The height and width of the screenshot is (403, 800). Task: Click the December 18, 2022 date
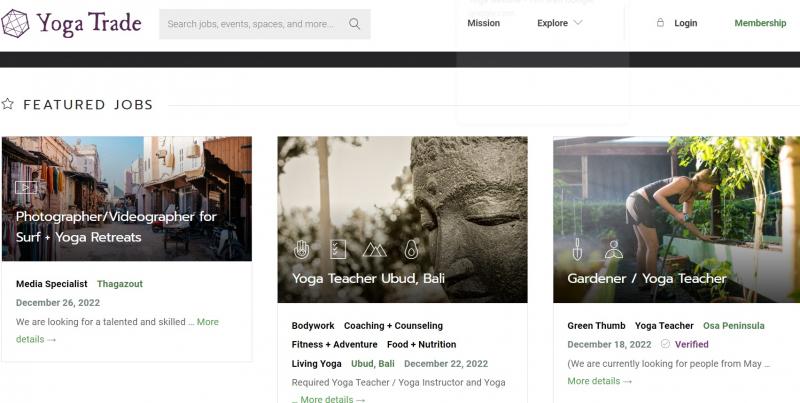tap(609, 344)
